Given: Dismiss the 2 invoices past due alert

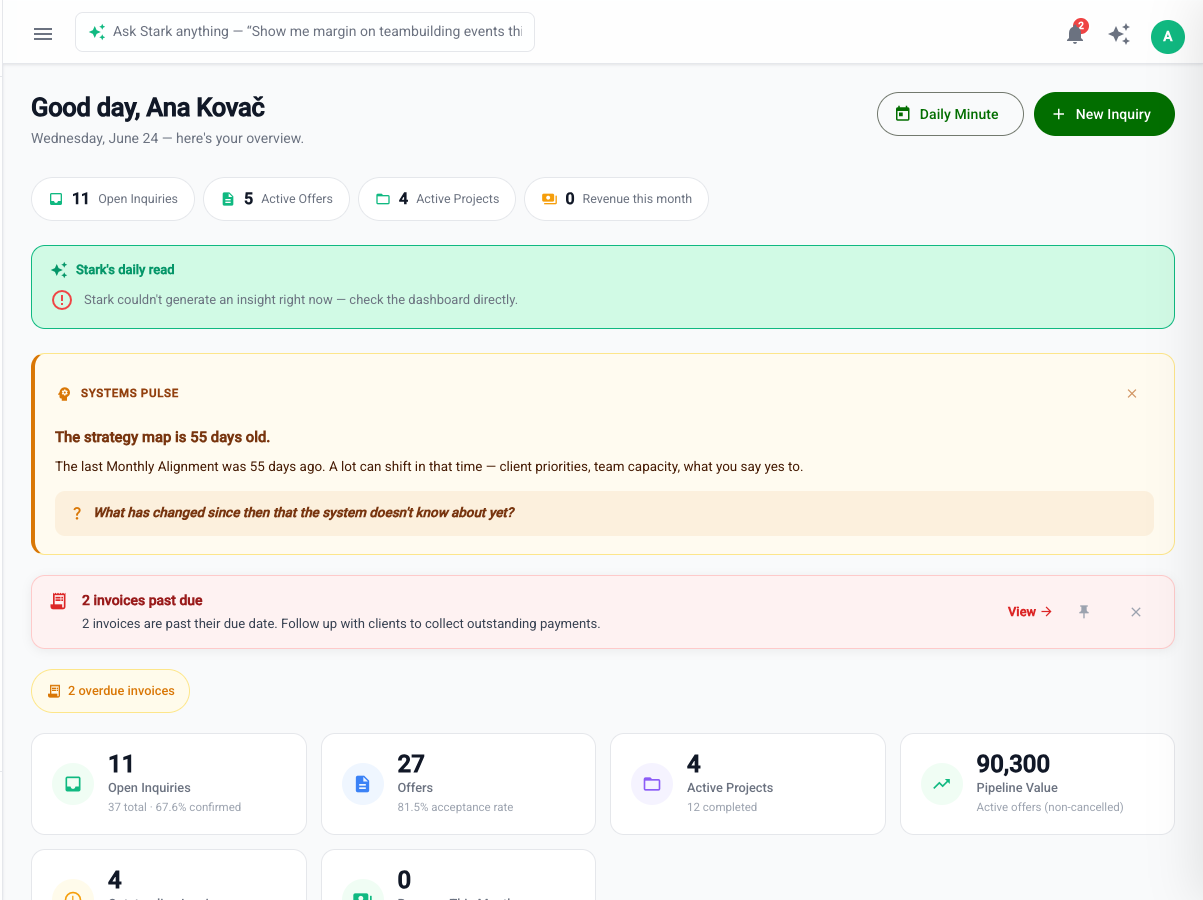Looking at the screenshot, I should click(x=1136, y=612).
